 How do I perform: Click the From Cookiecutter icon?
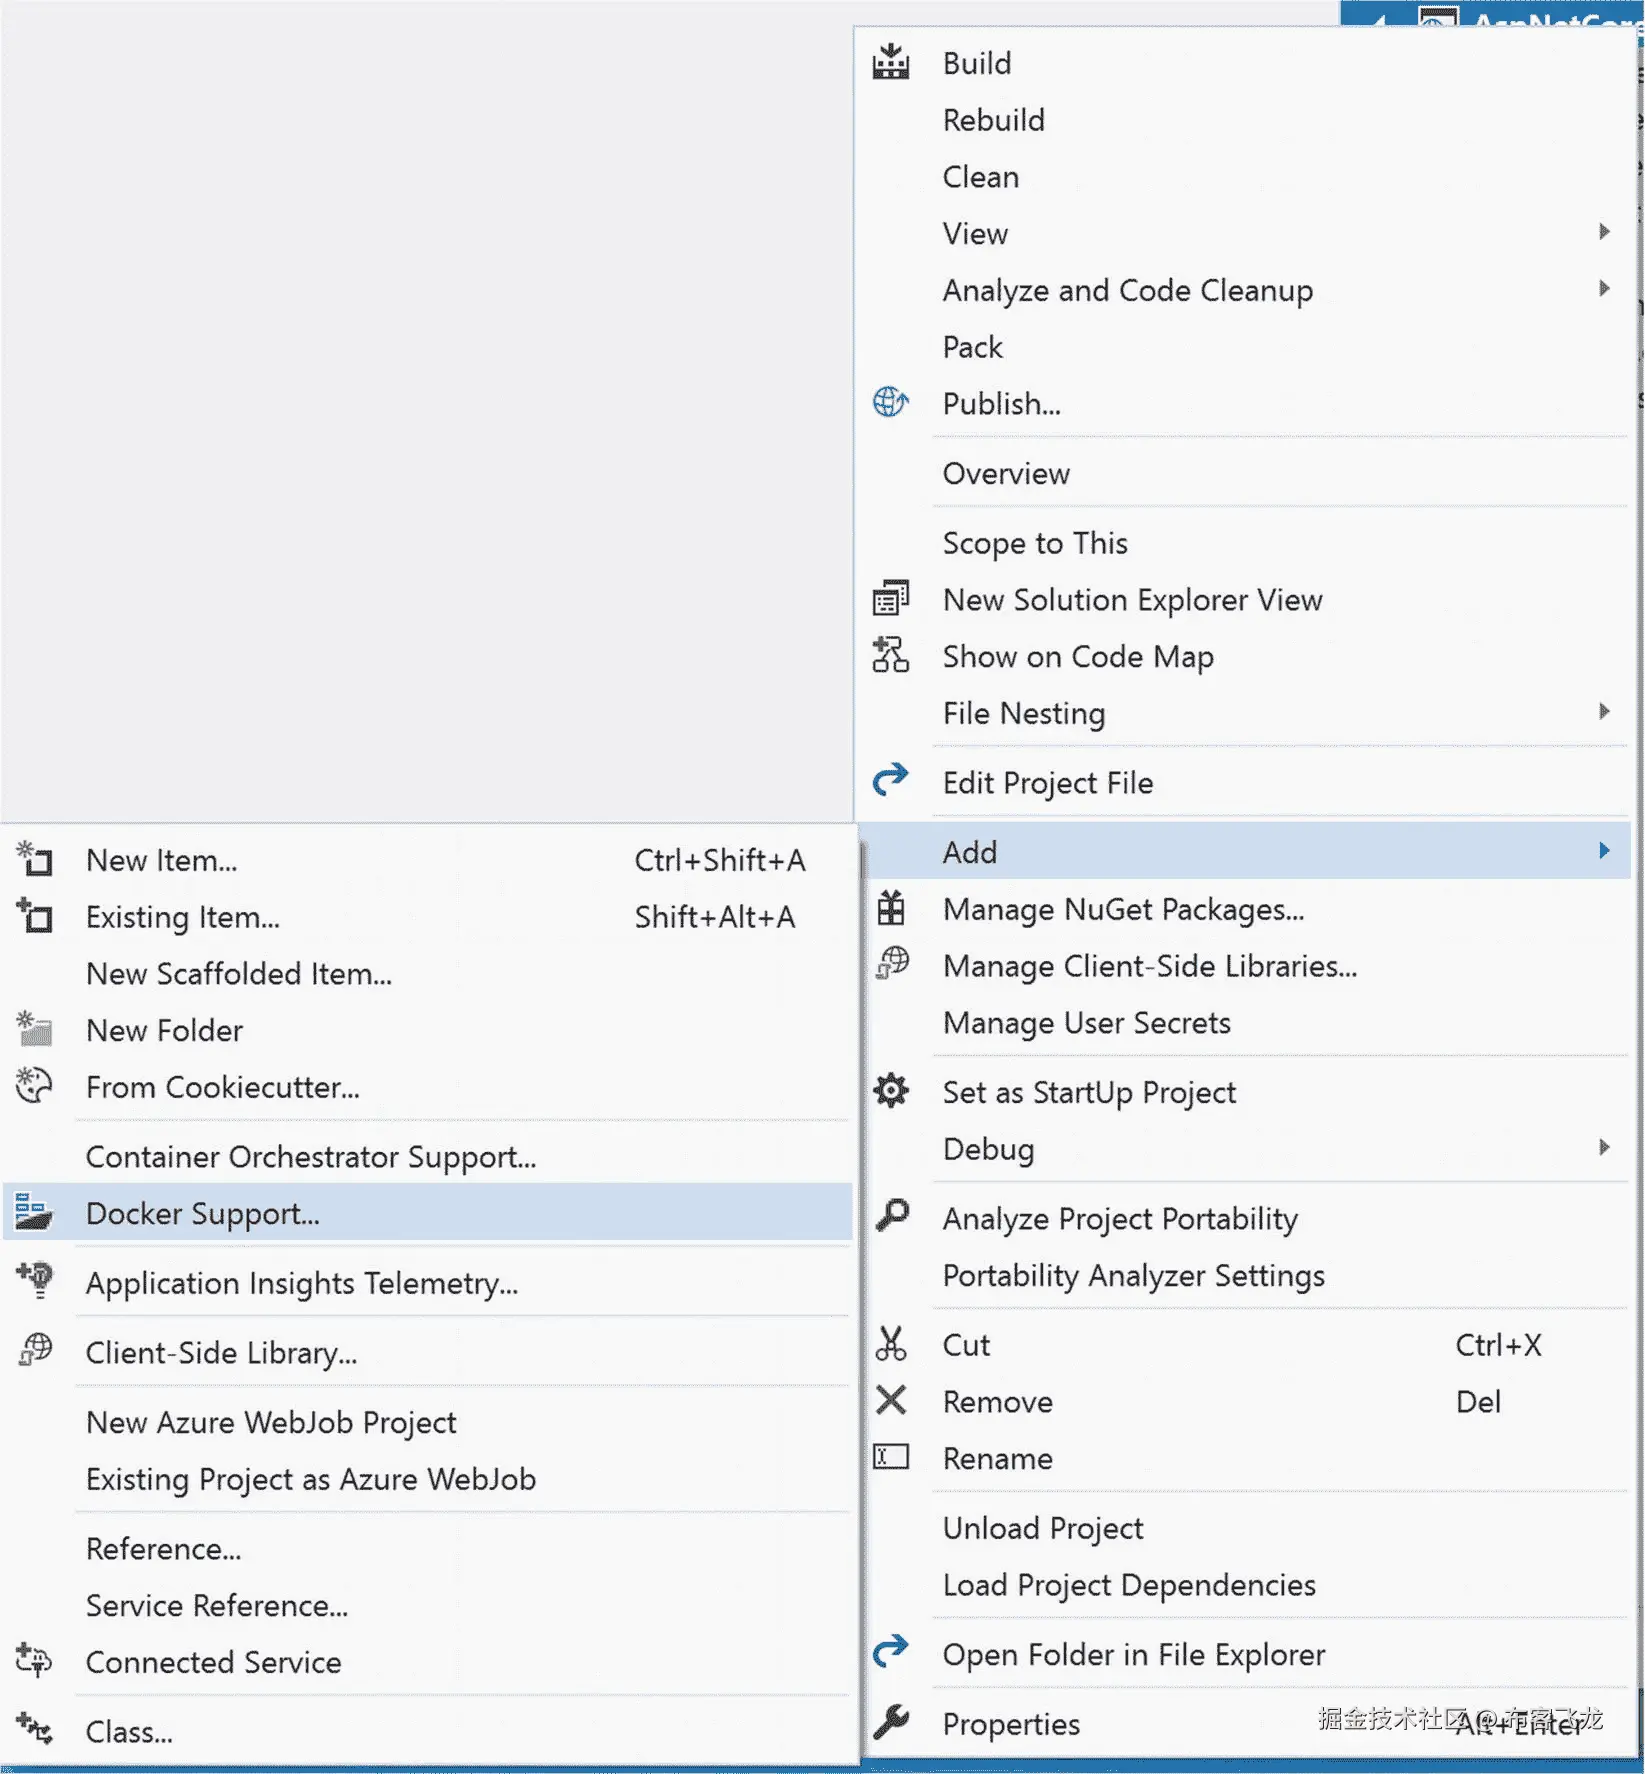click(x=34, y=1086)
